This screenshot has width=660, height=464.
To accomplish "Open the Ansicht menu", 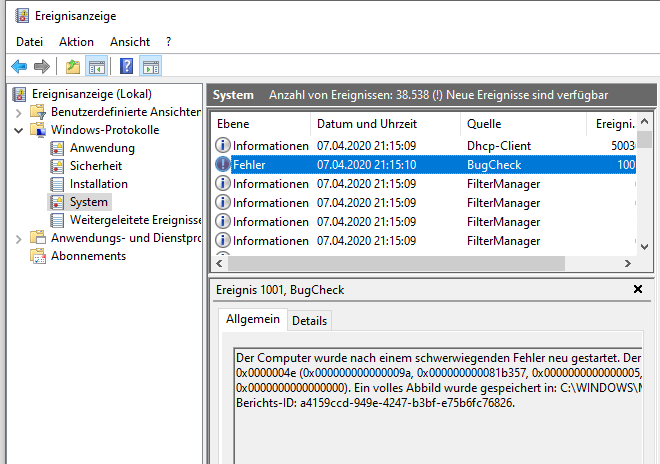I will point(130,42).
